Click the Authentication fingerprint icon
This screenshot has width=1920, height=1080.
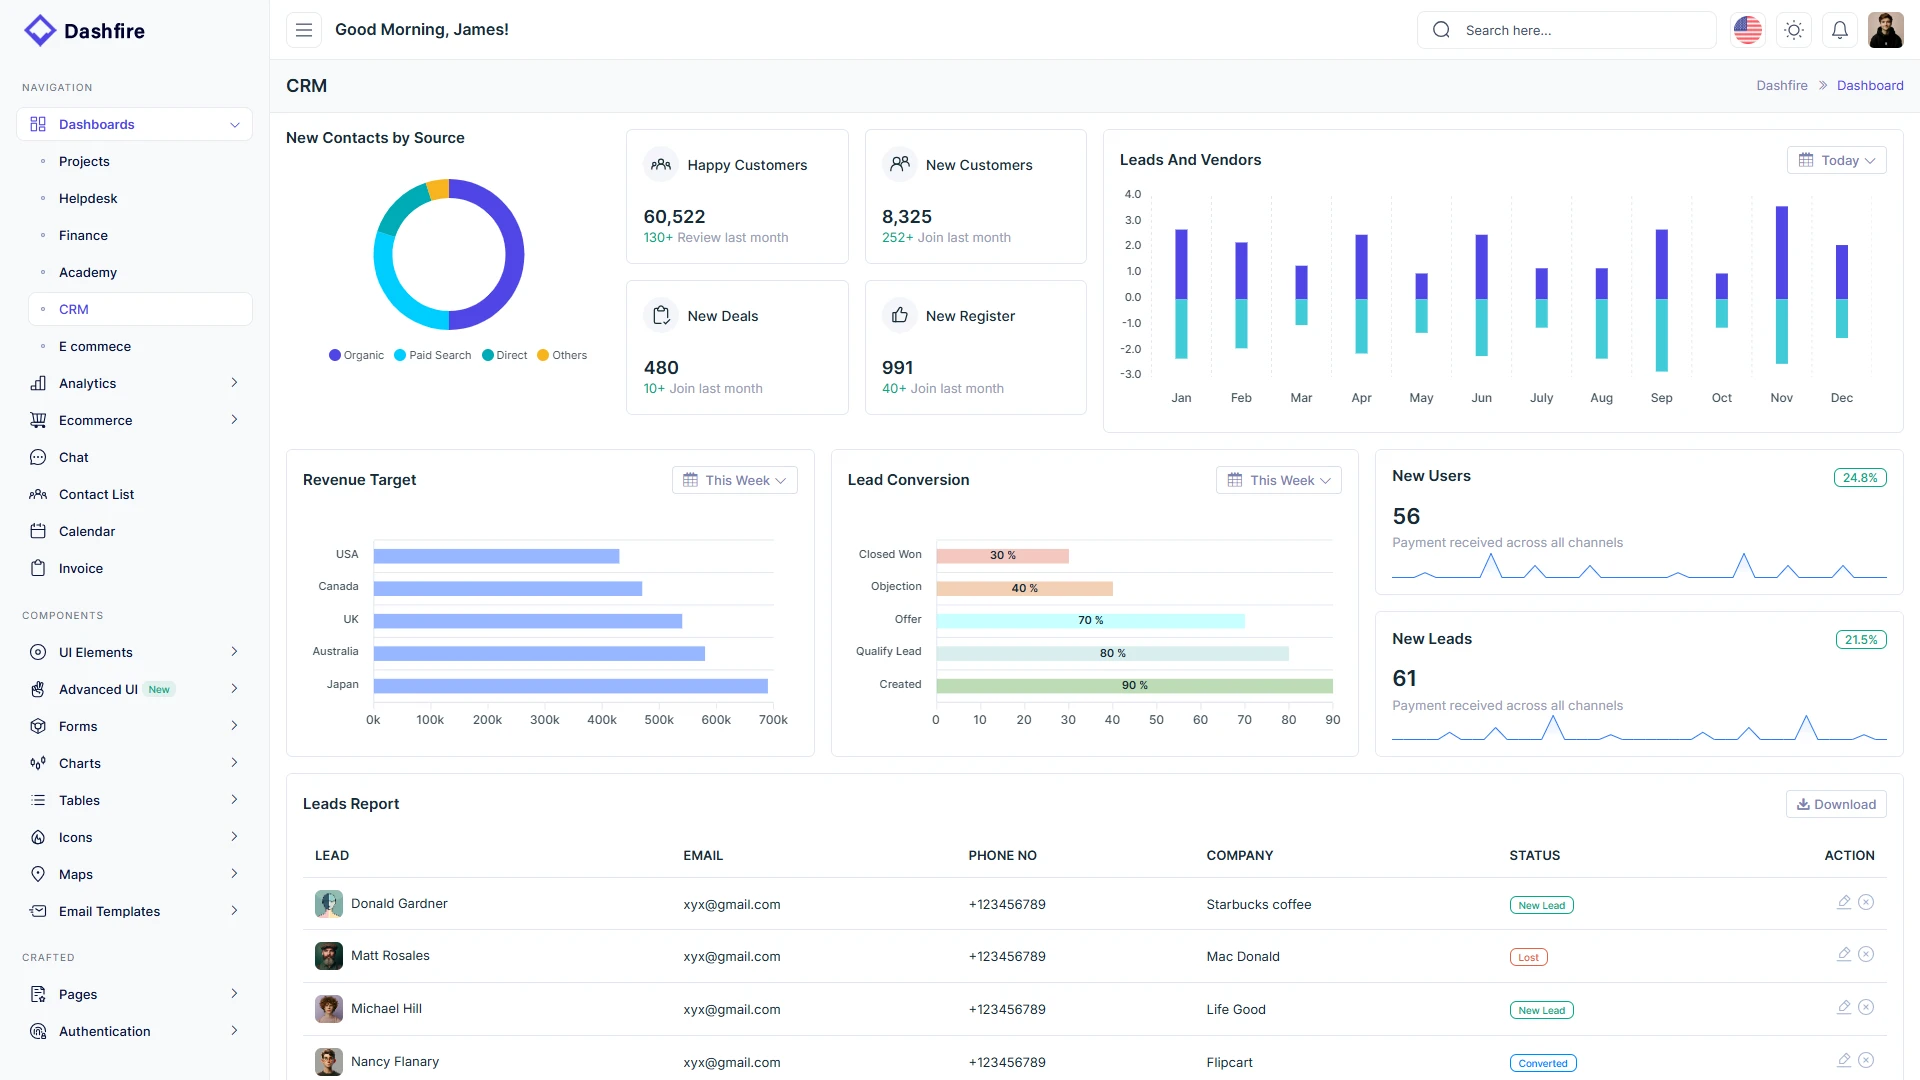click(38, 1031)
